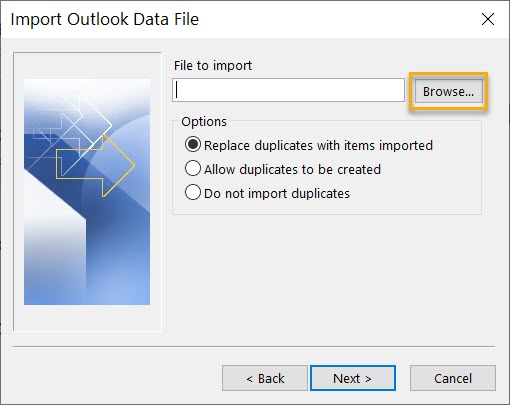Screen dimensions: 510x405
Task: Click the 'Allow duplicates to be created' label text
Action: pos(292,169)
